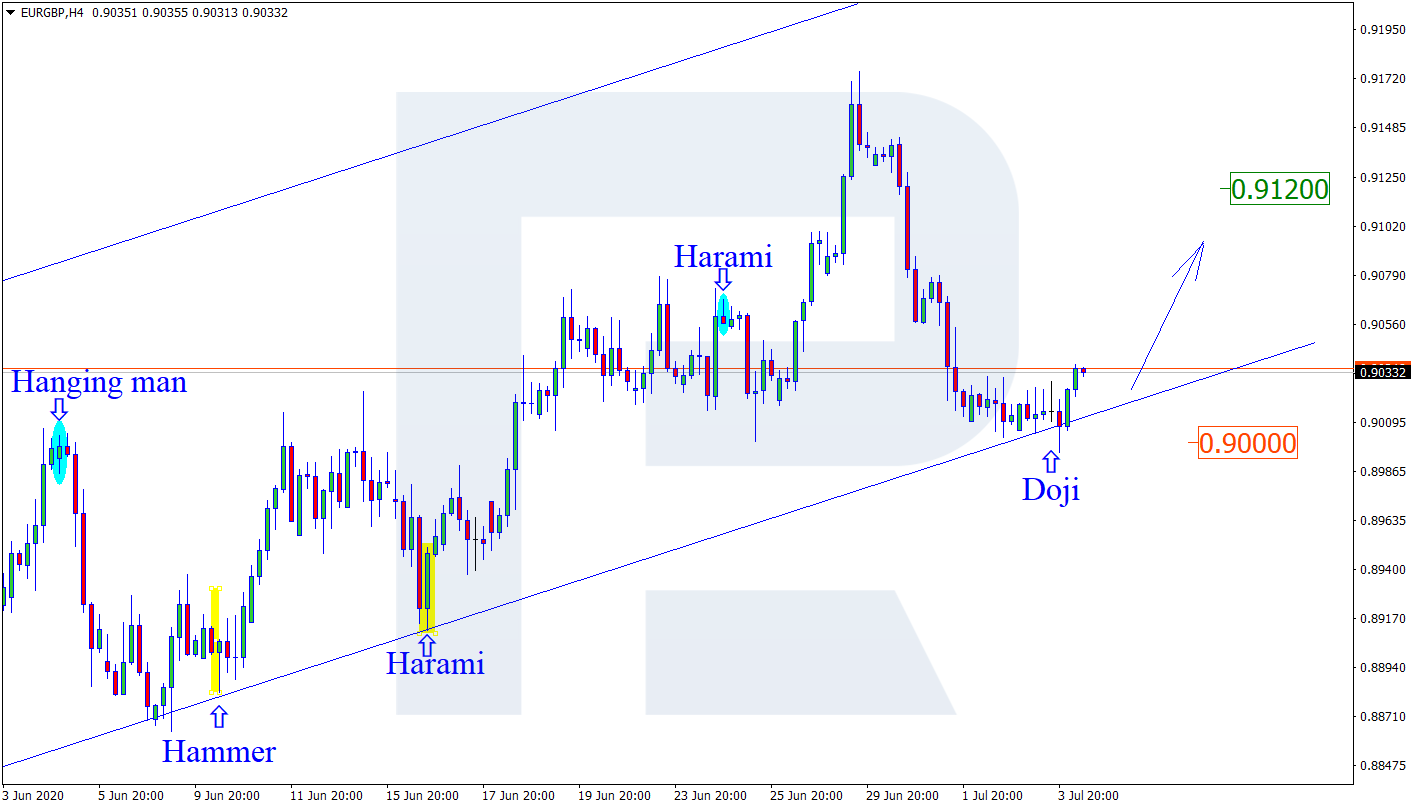Click the 0.91720 price axis value
This screenshot has width=1417, height=808.
tap(1385, 78)
